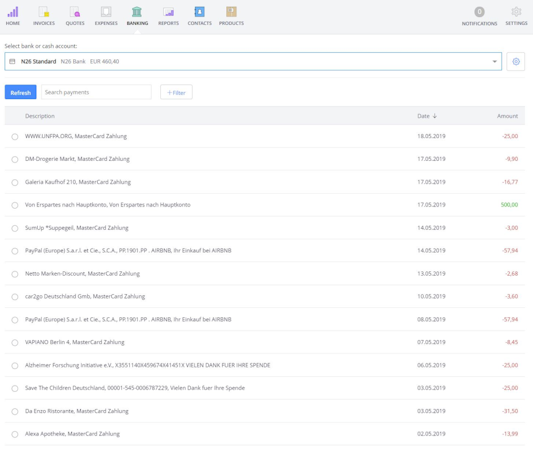This screenshot has width=533, height=450.
Task: Open the Home dashboard icon
Action: [x=13, y=12]
